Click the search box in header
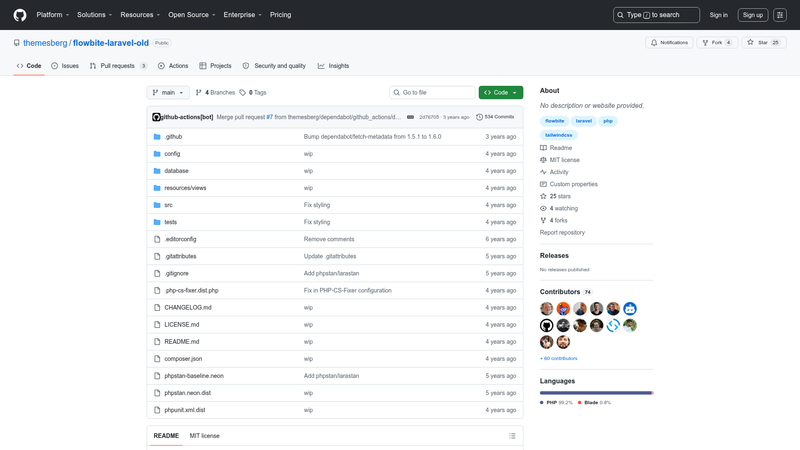800x450 pixels. tap(656, 15)
